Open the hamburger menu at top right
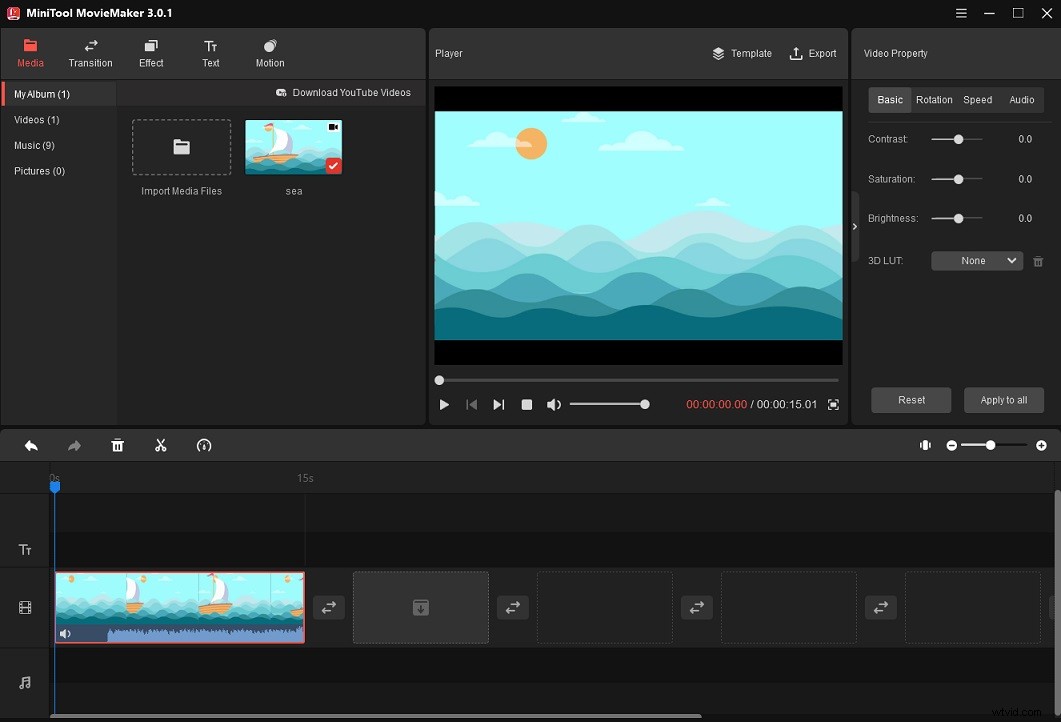 (x=960, y=13)
